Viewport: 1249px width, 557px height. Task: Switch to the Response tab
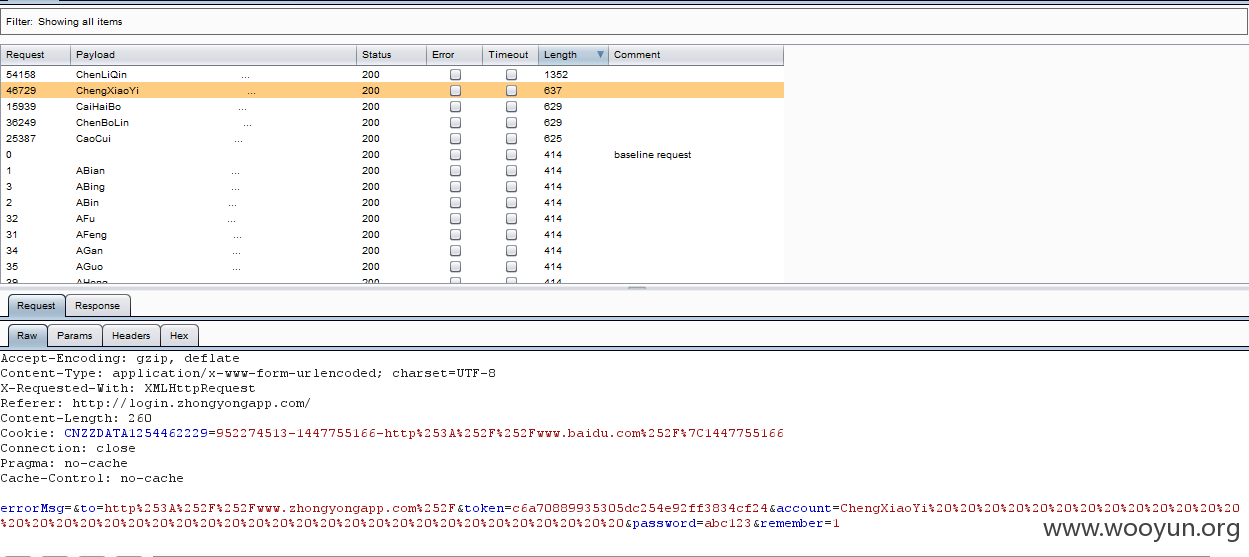click(x=97, y=306)
